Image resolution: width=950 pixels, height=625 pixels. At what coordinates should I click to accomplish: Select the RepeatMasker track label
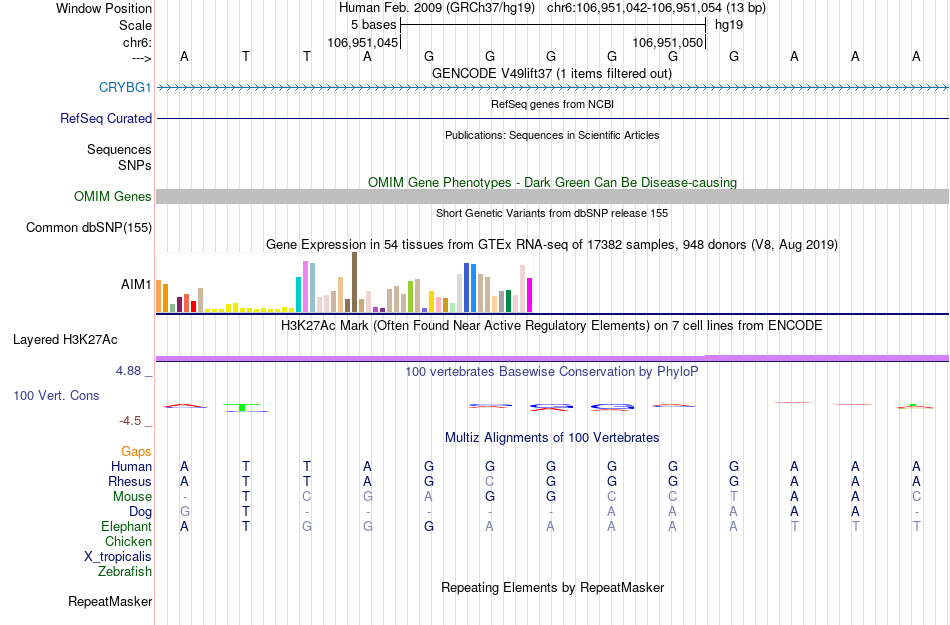[110, 601]
